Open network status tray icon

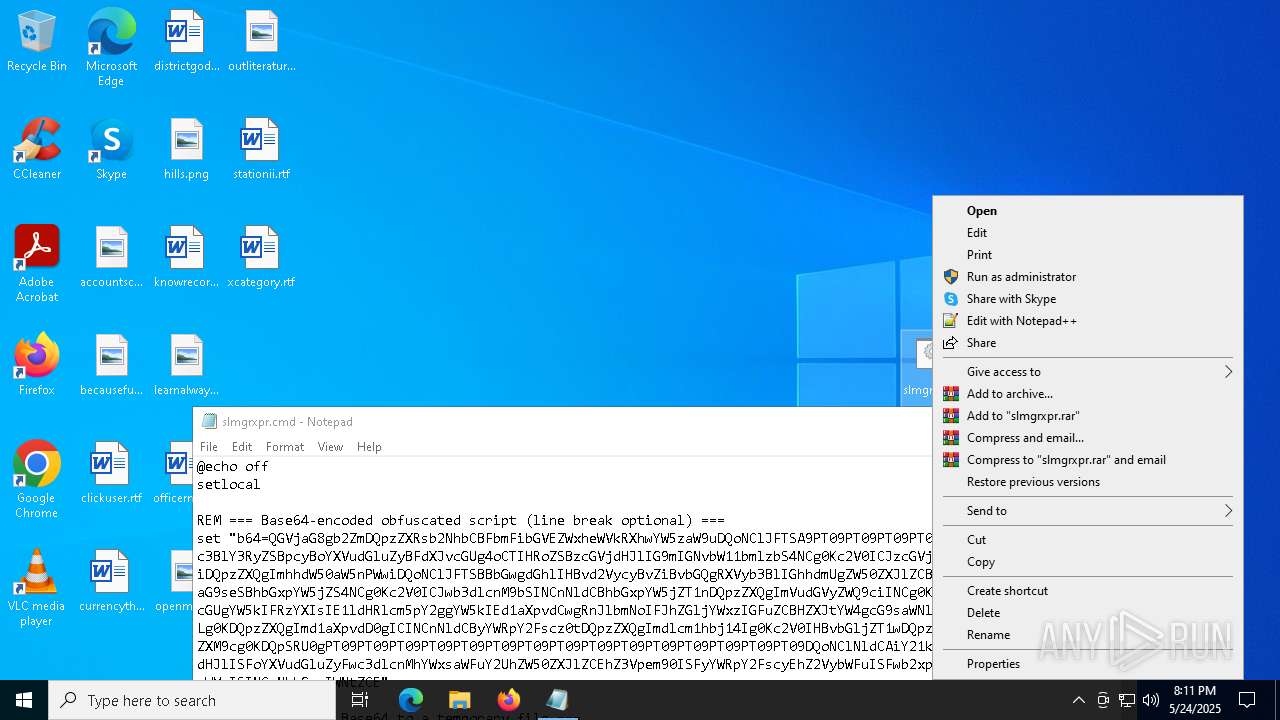(x=1127, y=700)
